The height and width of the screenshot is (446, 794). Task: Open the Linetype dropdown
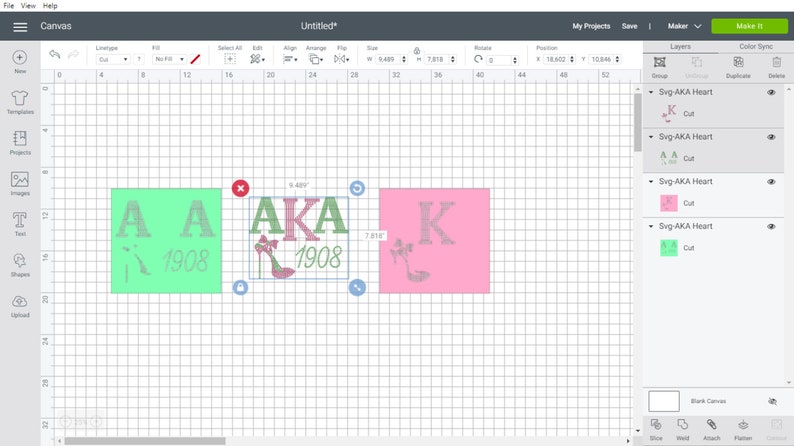[113, 59]
